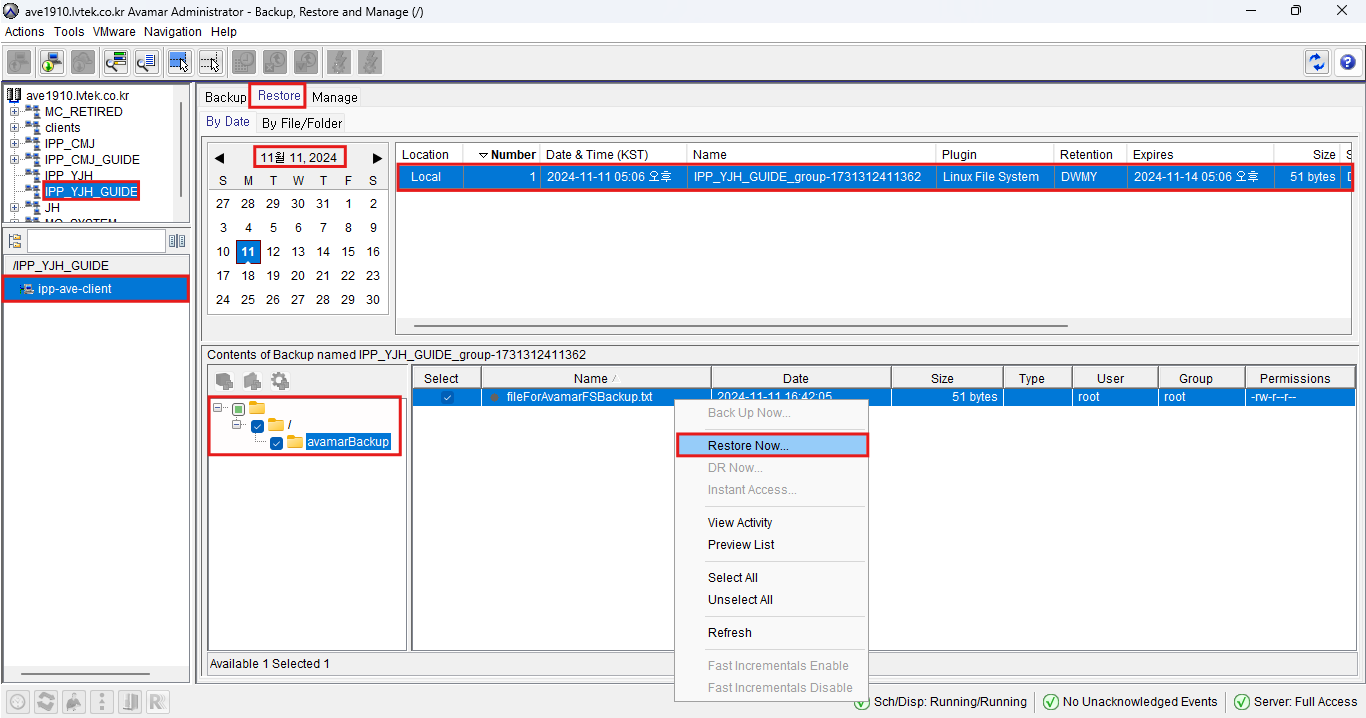
Task: Sort backups by Number column header
Action: point(501,155)
